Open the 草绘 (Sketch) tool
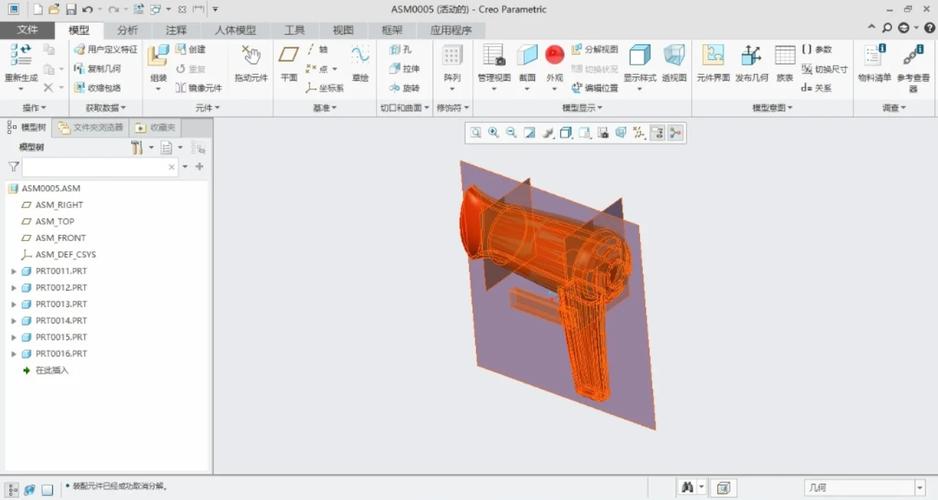This screenshot has width=938, height=500. coord(359,63)
